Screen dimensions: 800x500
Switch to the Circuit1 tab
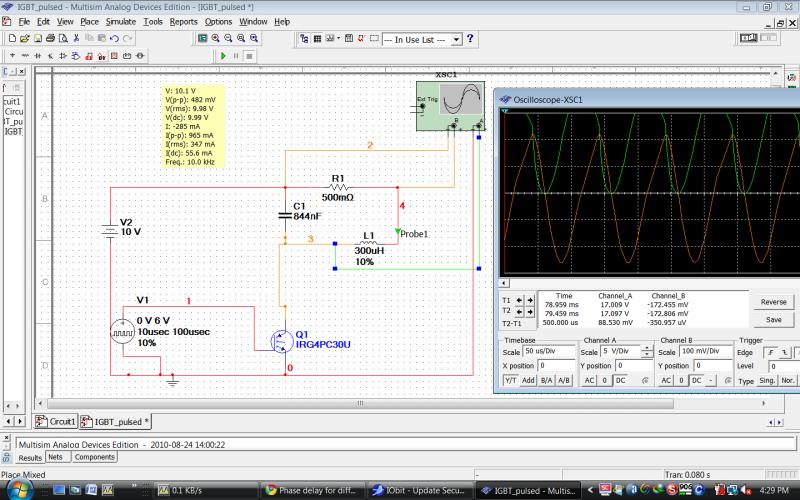56,421
